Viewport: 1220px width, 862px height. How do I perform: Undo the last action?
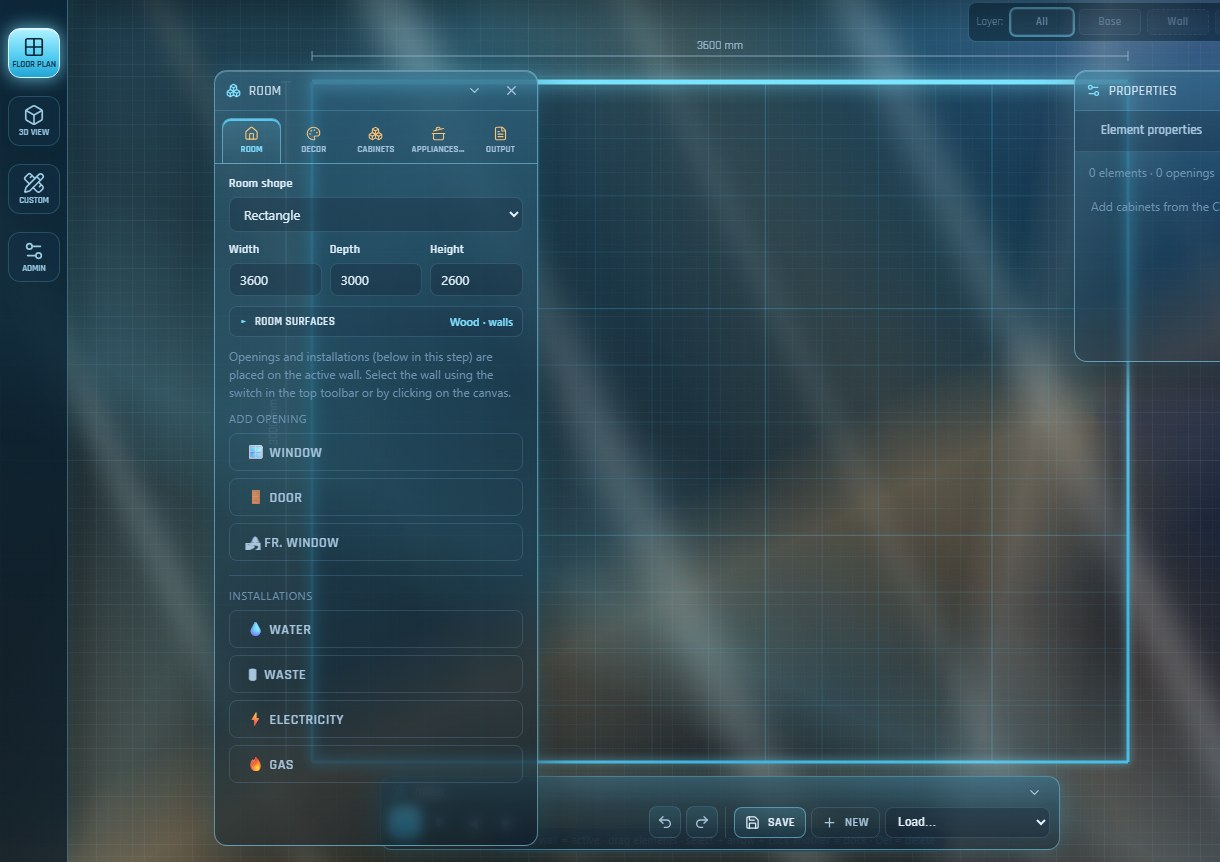pos(665,822)
